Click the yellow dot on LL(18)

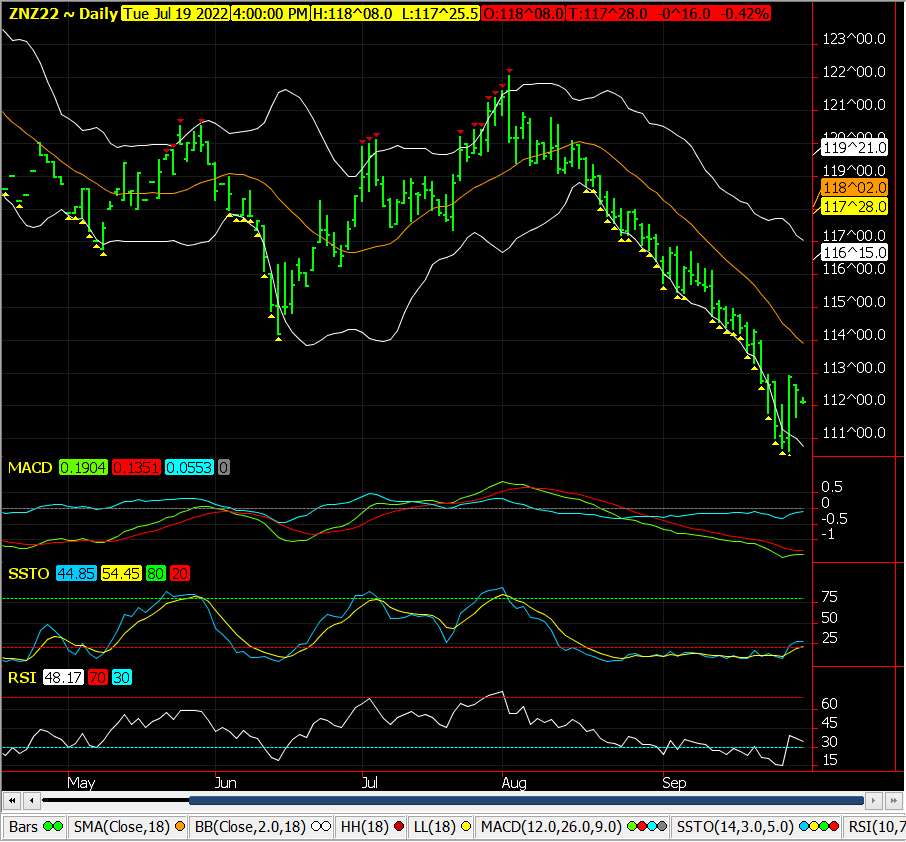465,827
